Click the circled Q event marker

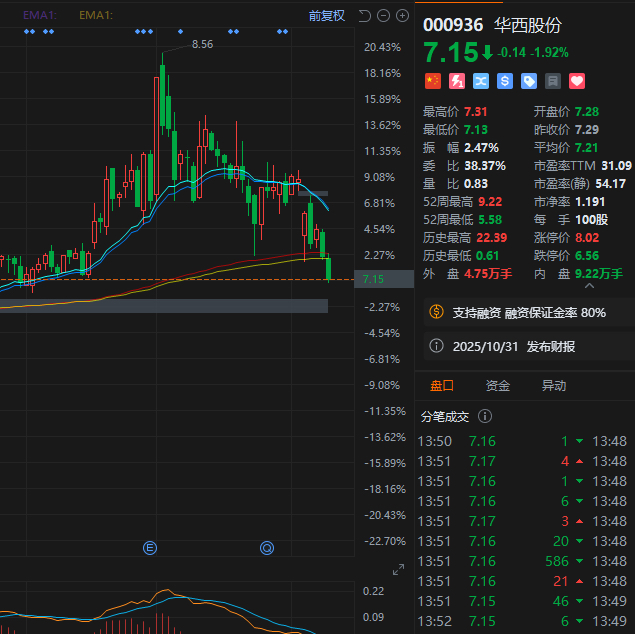point(267,548)
